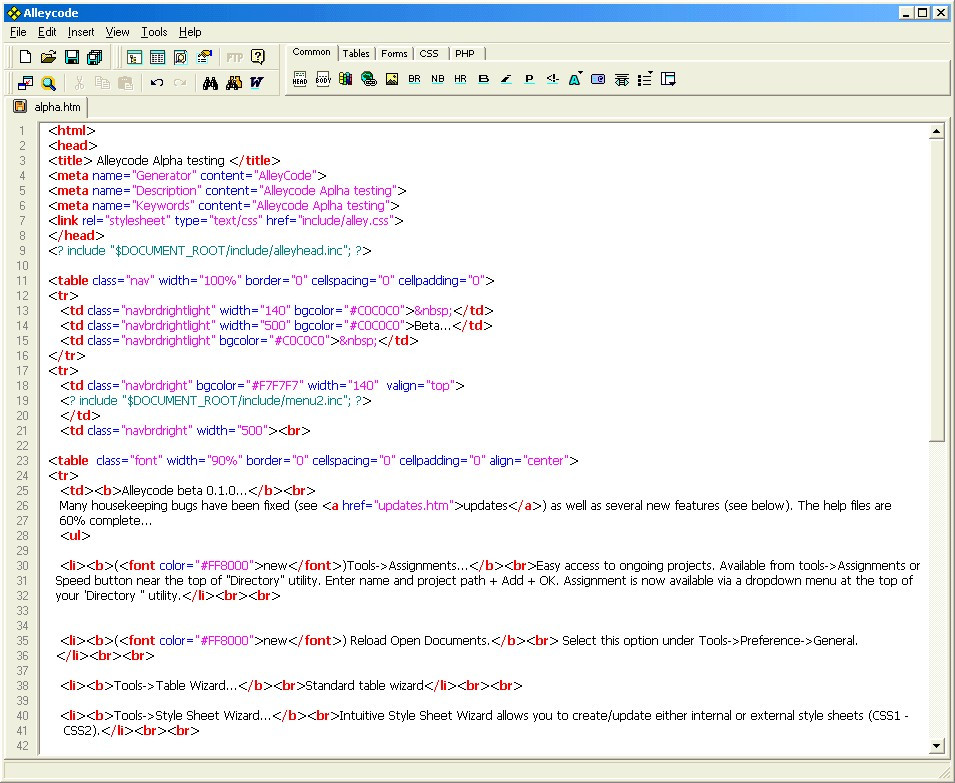Click the preview document icon
The image size is (955, 783).
pos(180,57)
